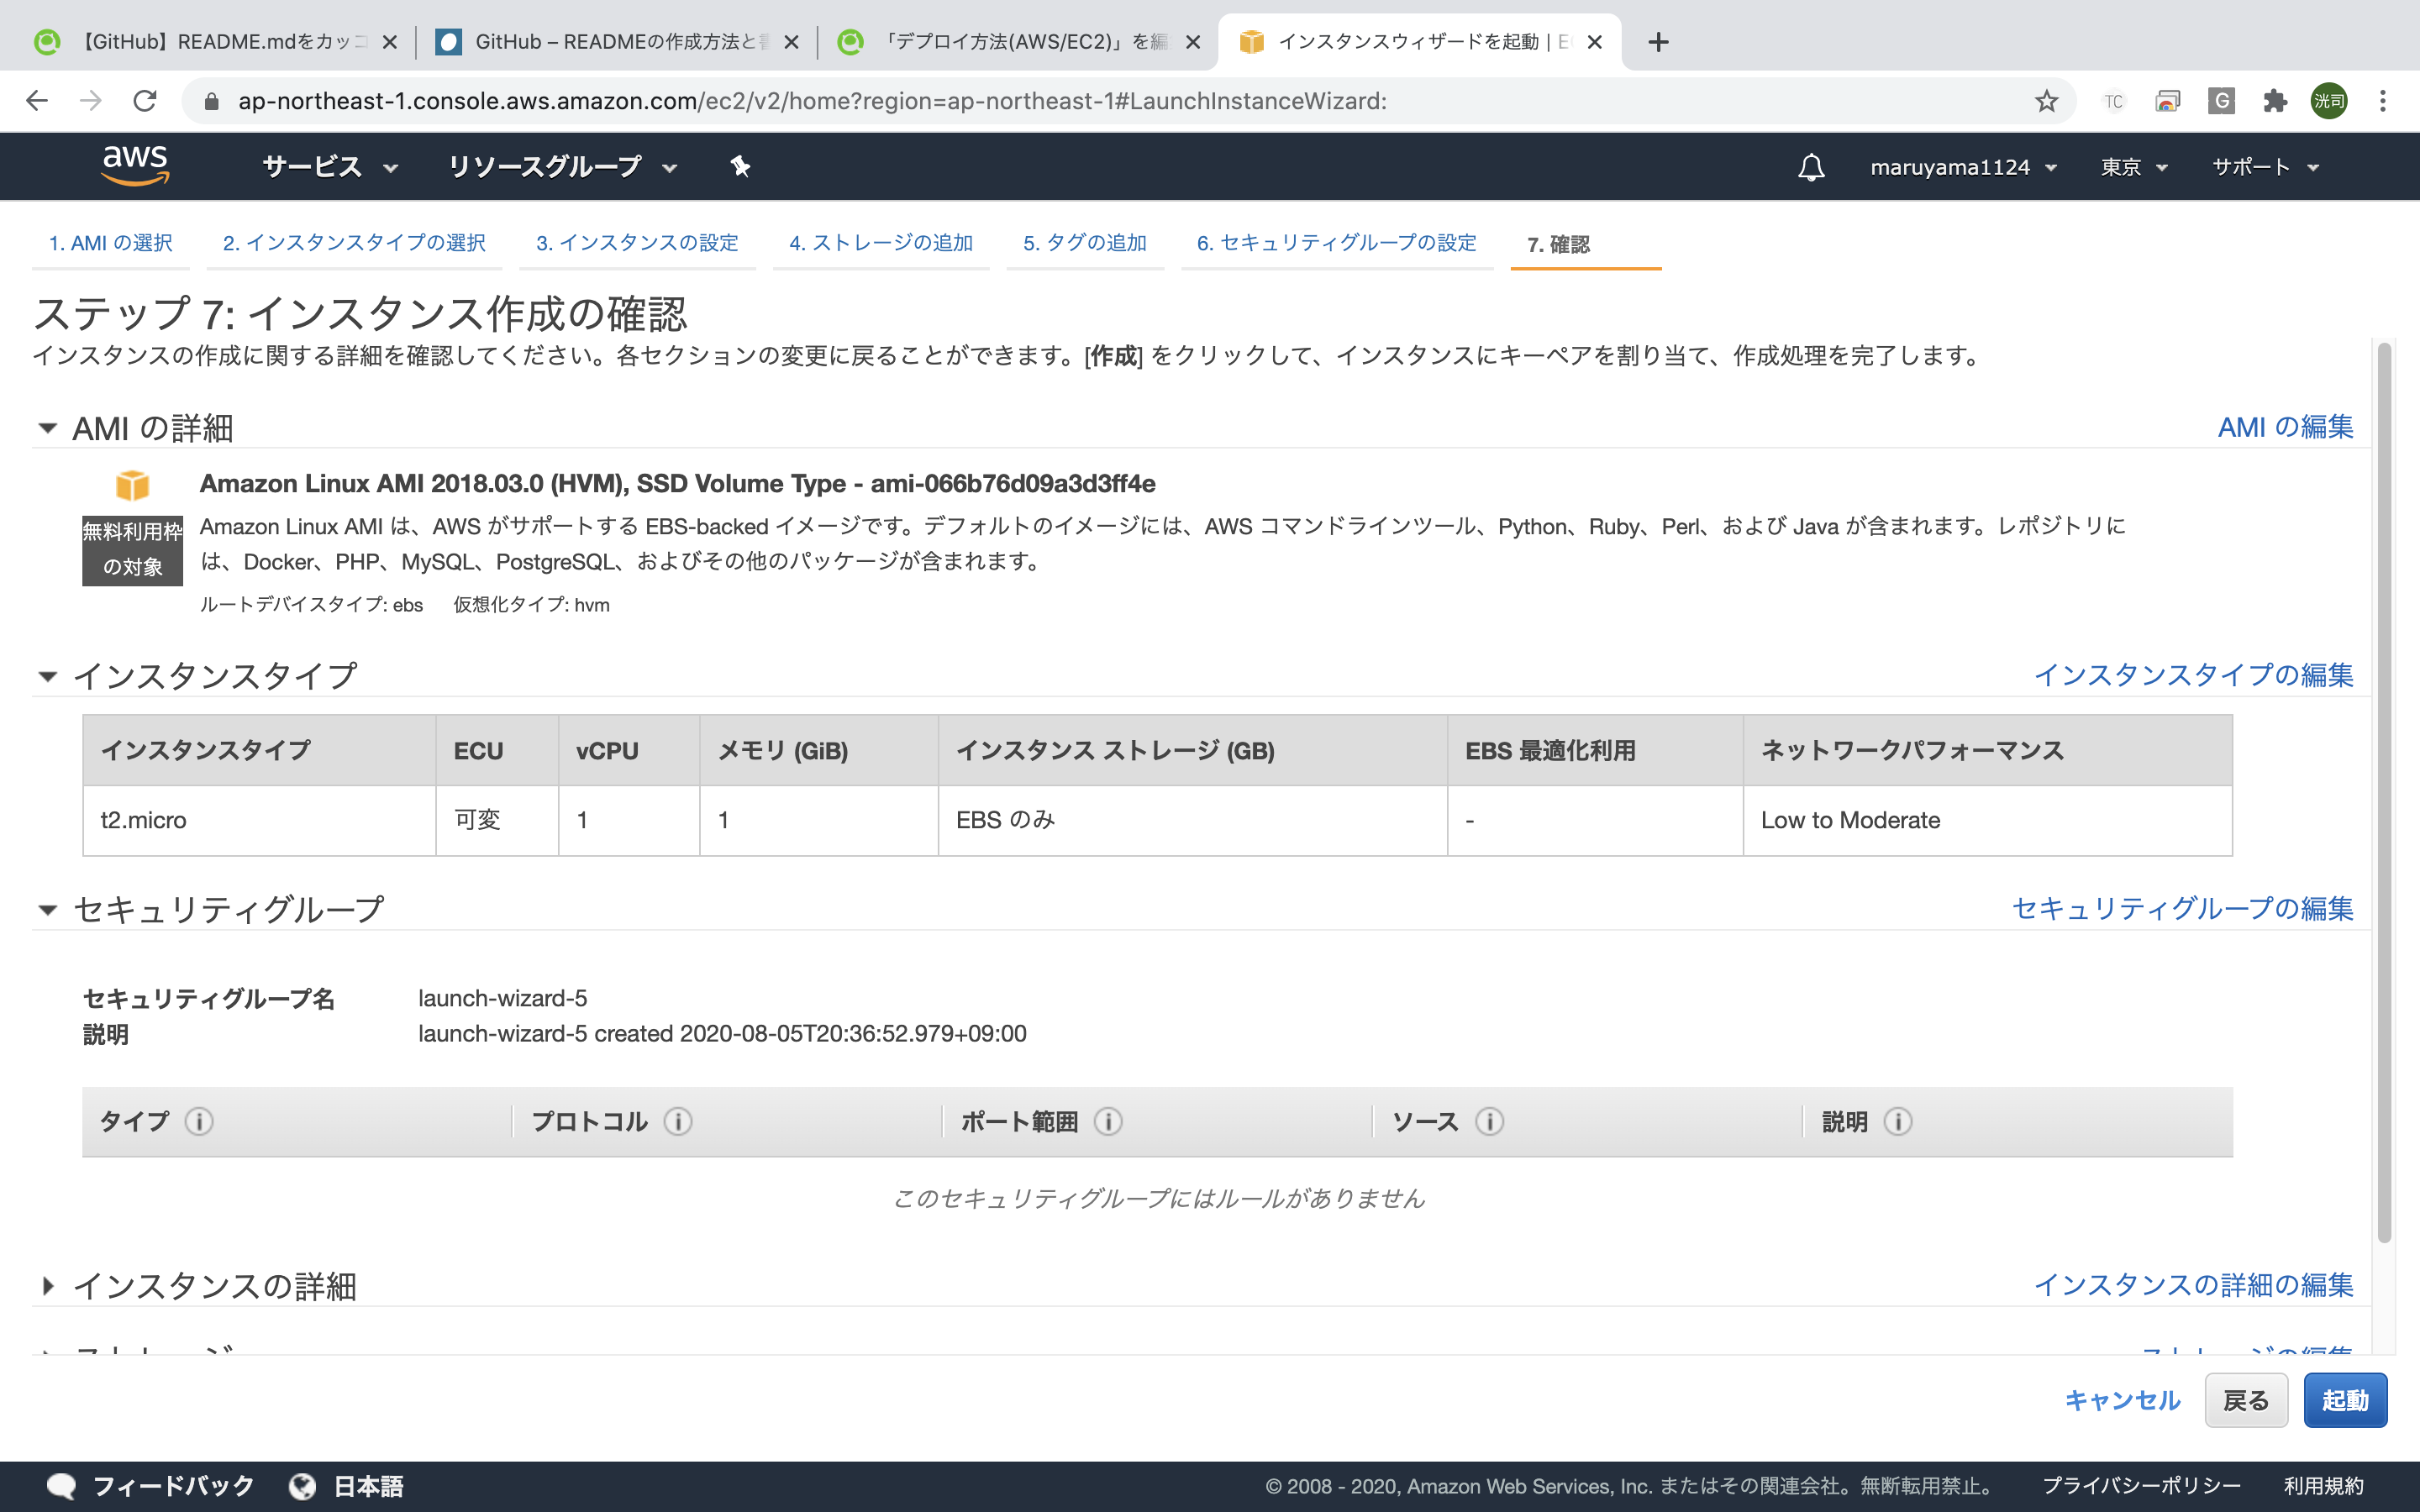Open the サービス dropdown menu

pos(331,167)
